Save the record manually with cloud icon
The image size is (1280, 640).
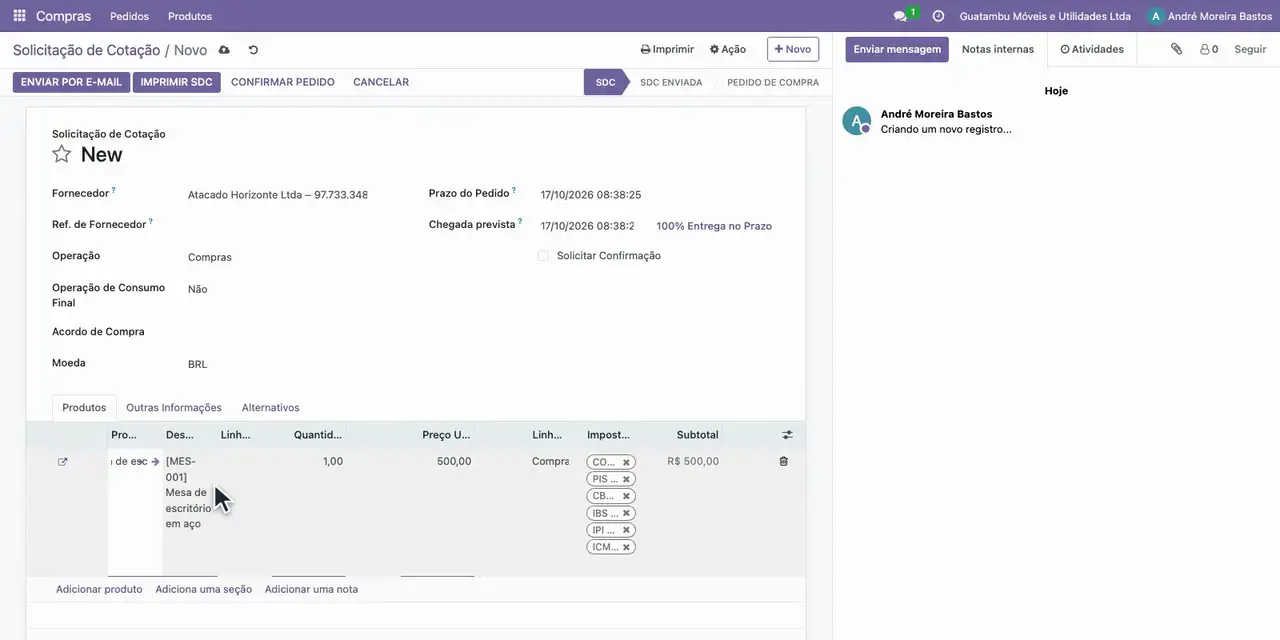pos(224,50)
